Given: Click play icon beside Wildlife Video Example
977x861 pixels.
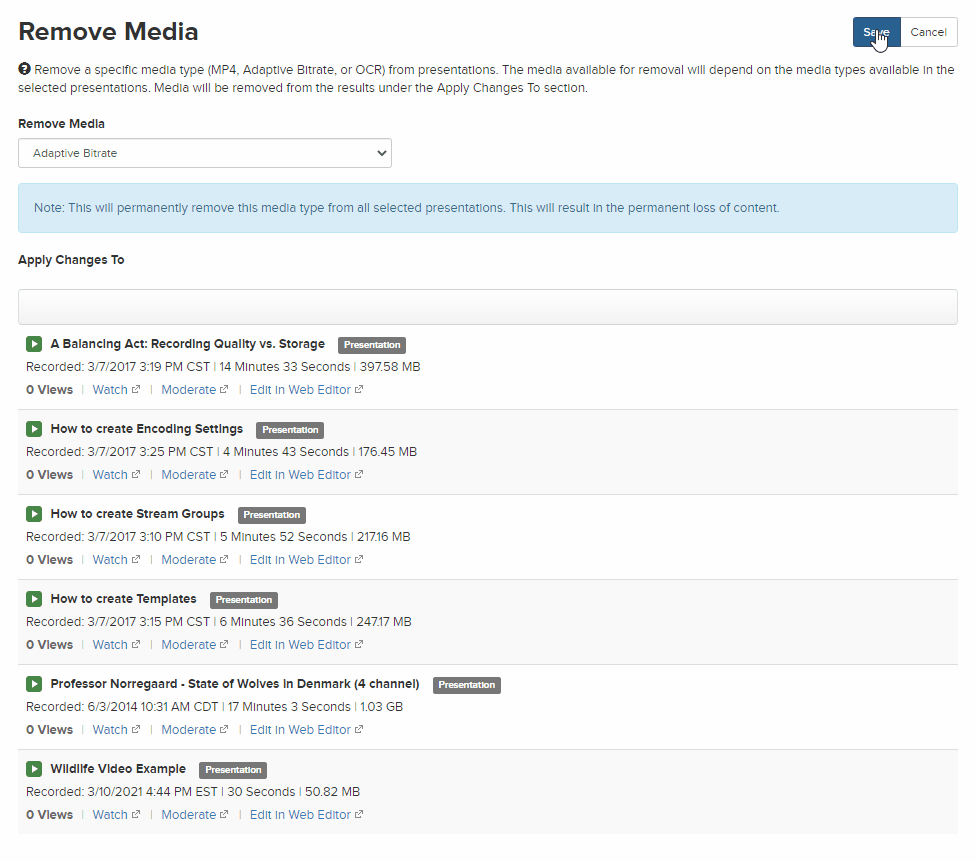Looking at the screenshot, I should (x=34, y=769).
